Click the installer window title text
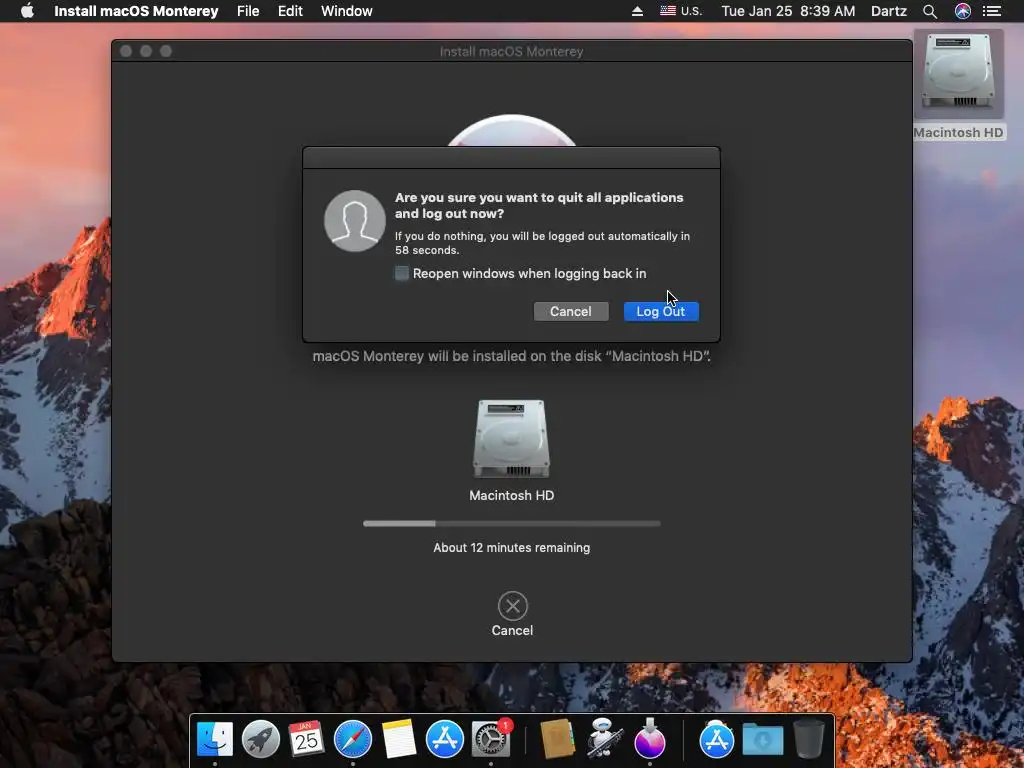 coord(511,52)
